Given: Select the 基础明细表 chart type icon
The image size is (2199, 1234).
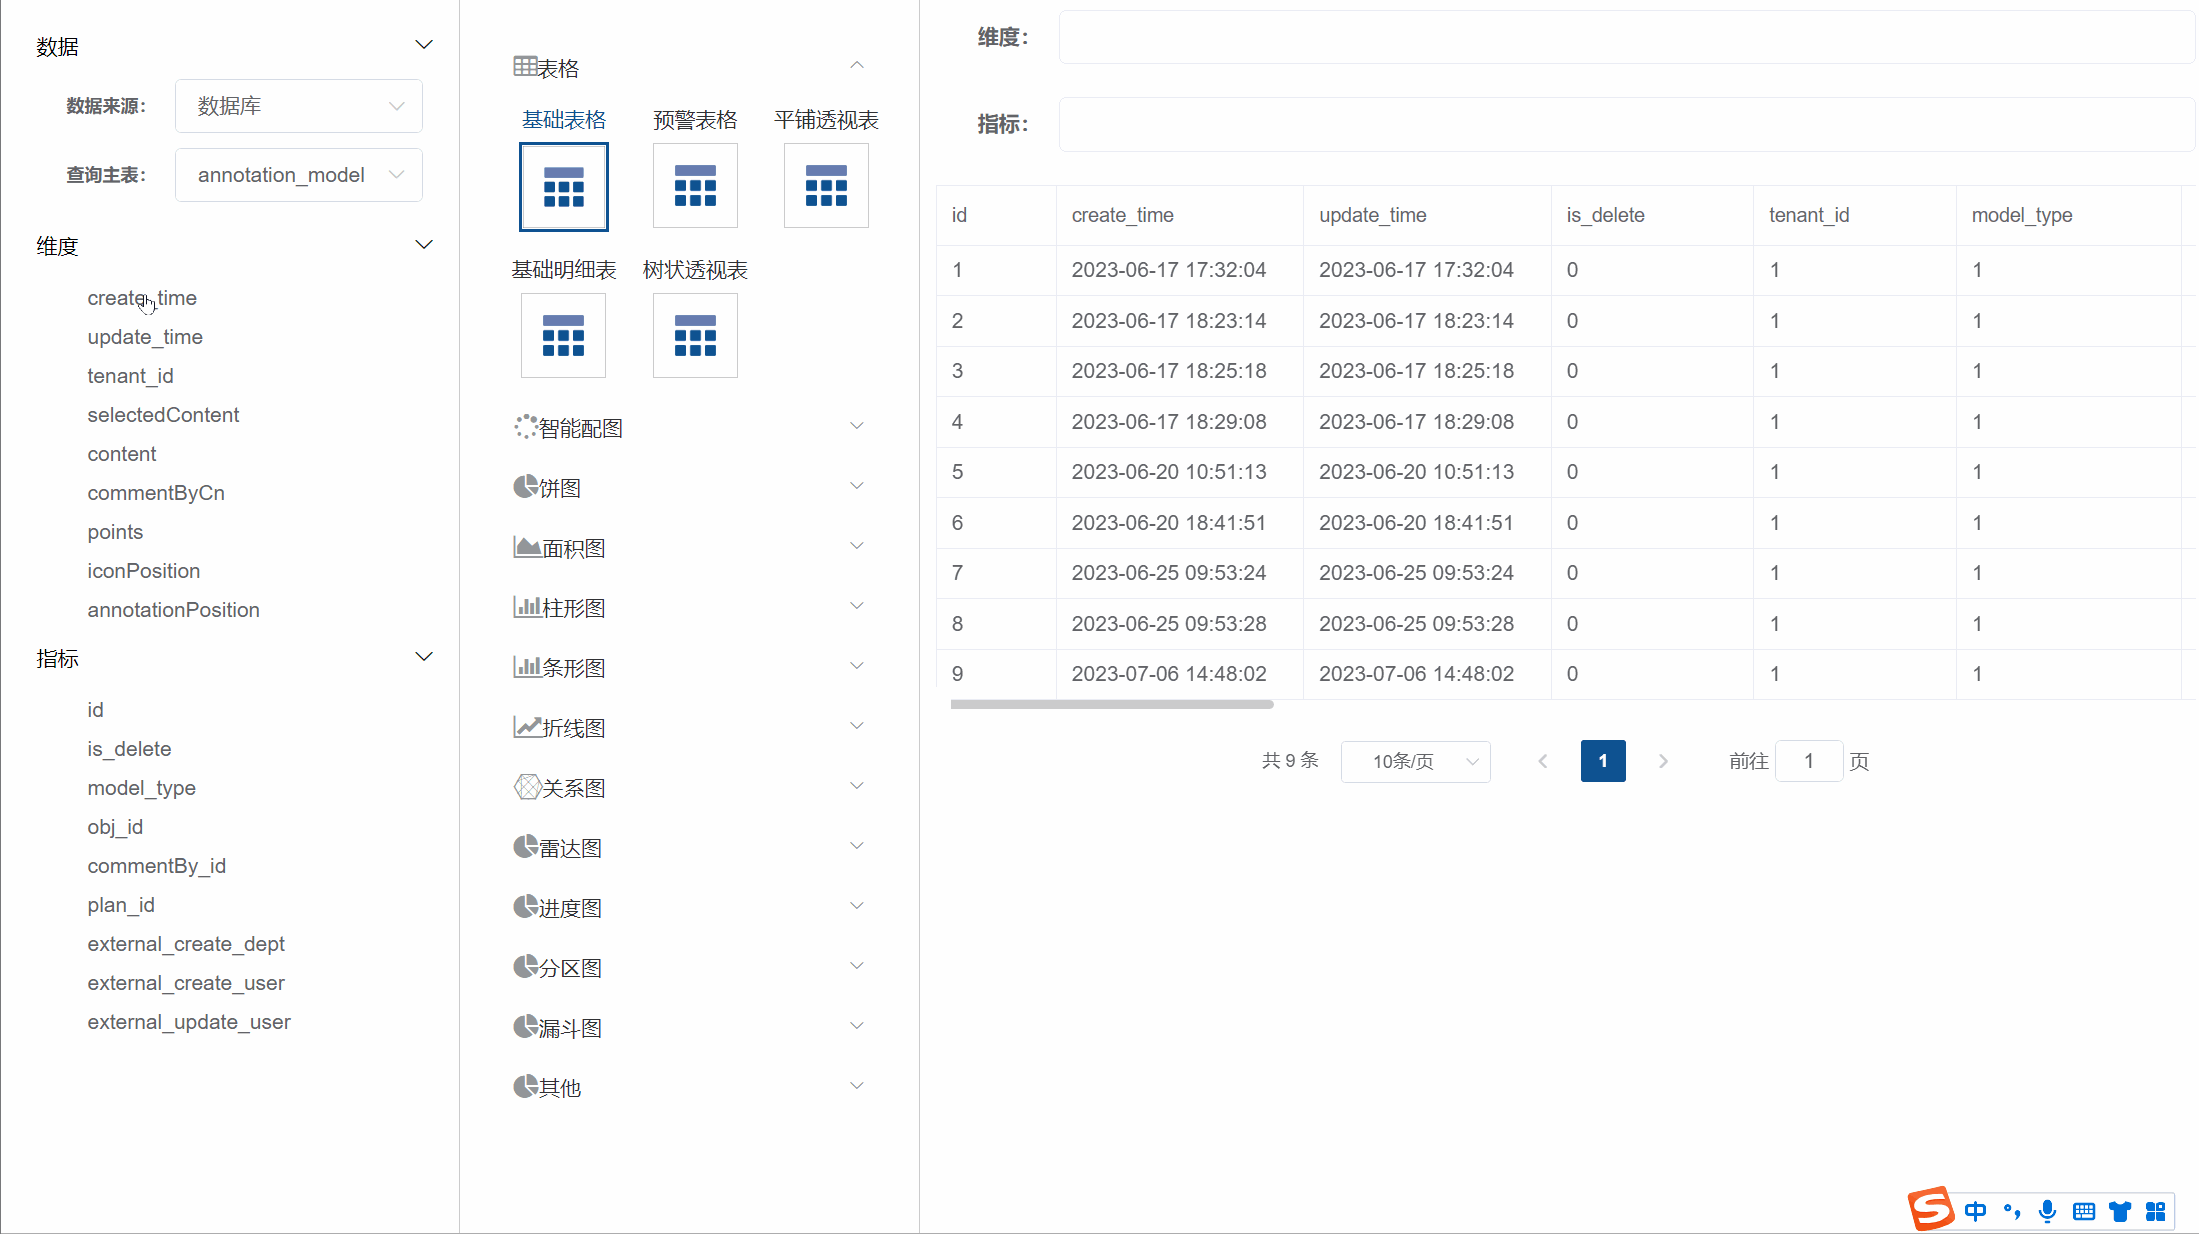Looking at the screenshot, I should [x=563, y=335].
